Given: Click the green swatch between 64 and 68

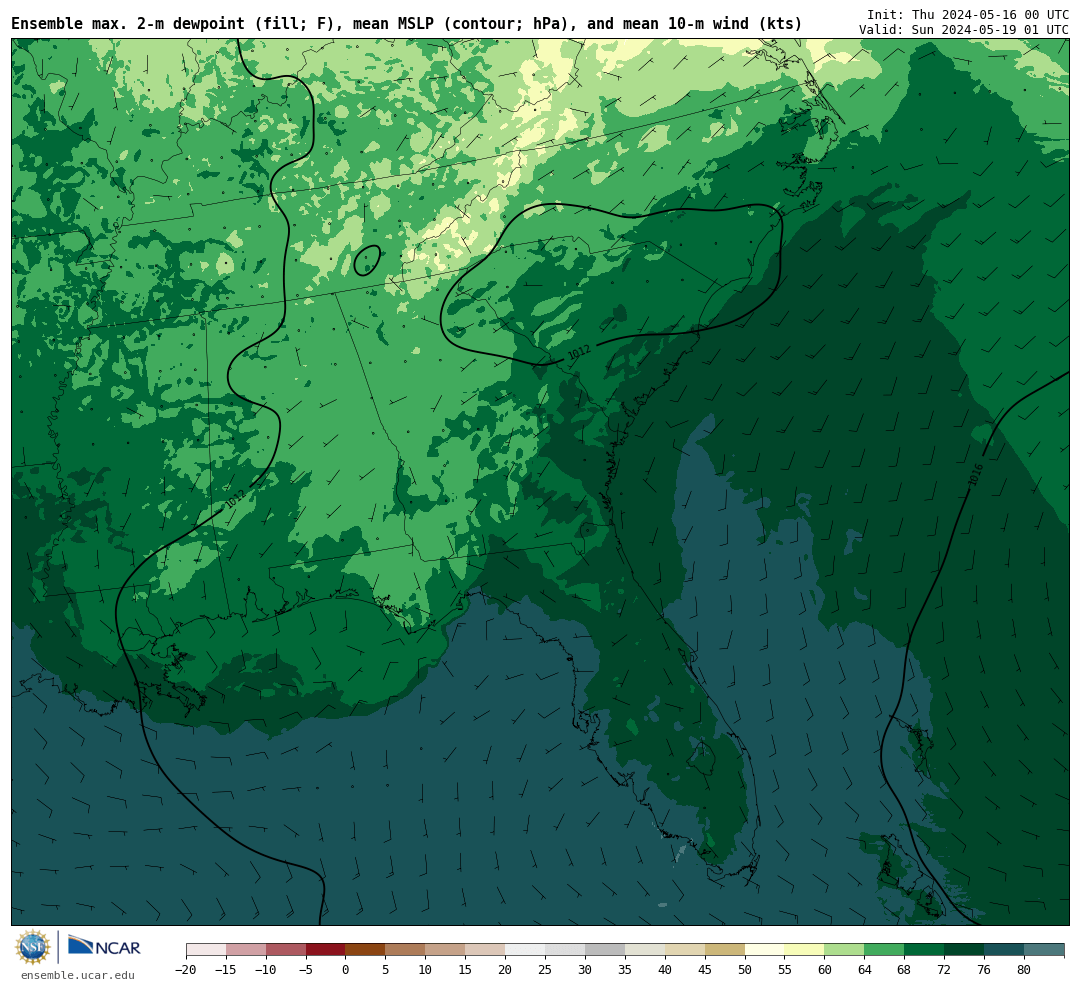Looking at the screenshot, I should [x=885, y=949].
